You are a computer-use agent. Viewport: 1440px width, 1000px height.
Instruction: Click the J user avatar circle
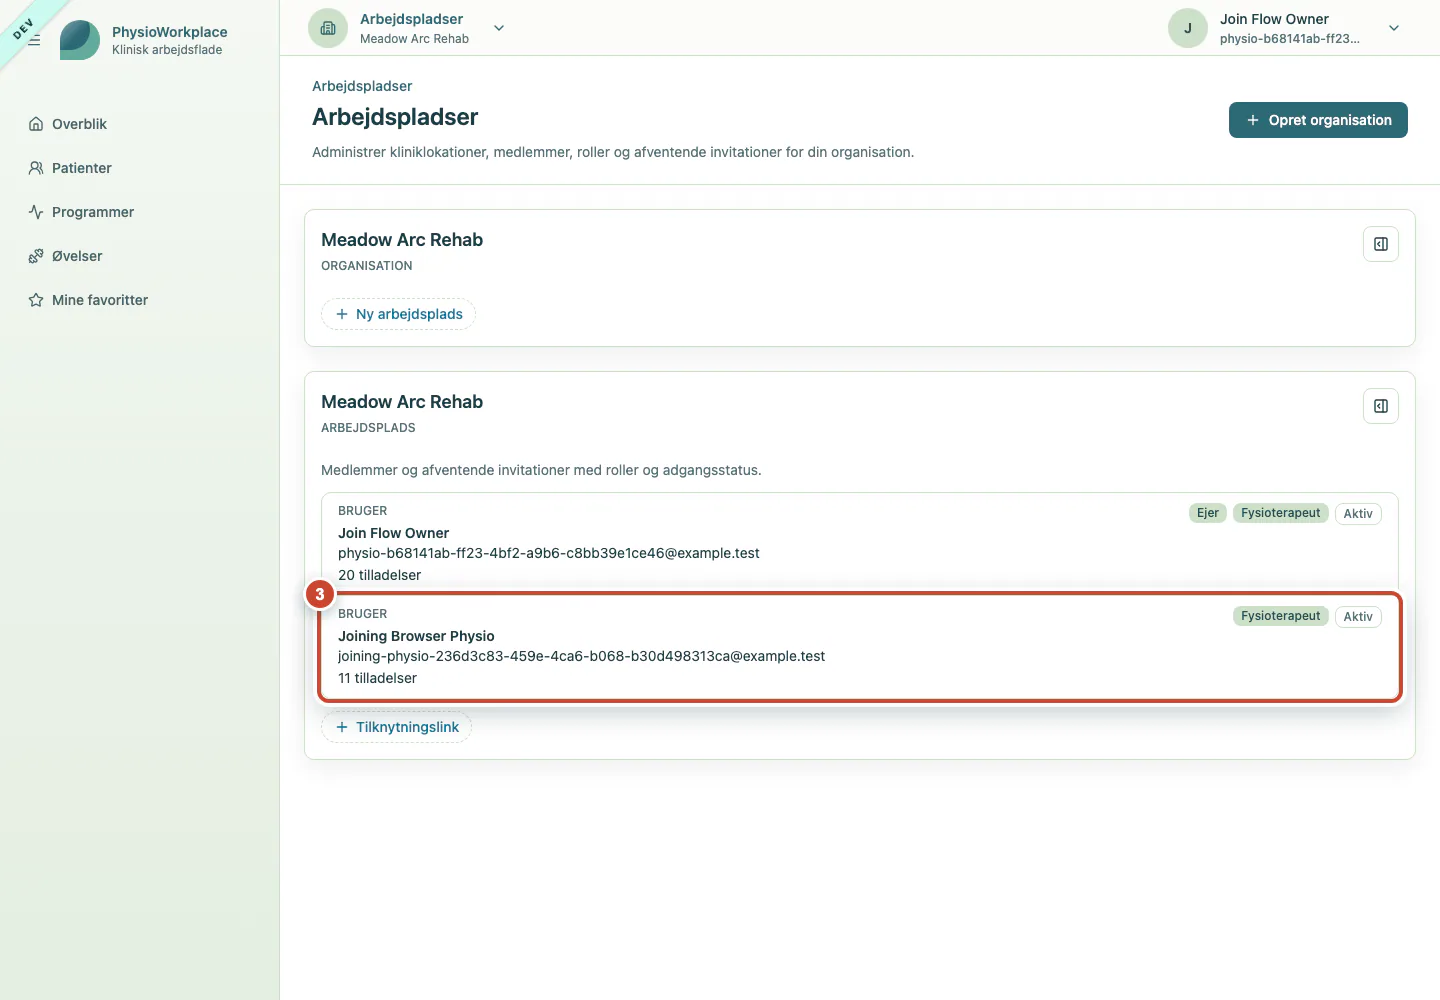point(1188,28)
